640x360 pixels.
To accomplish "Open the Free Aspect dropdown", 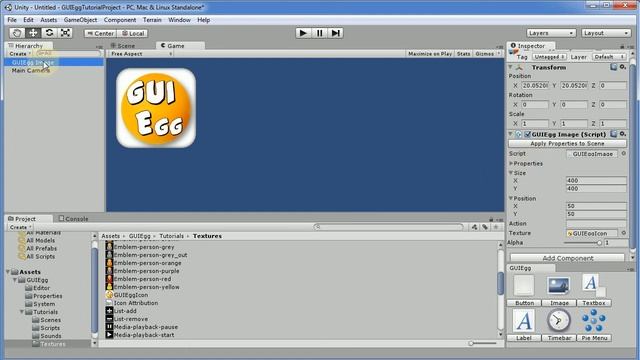I will click(141, 54).
